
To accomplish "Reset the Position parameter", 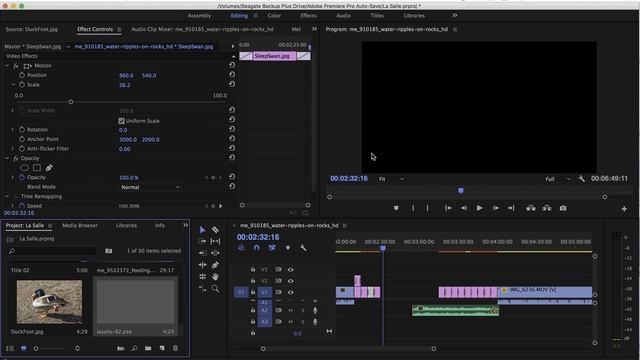I will [232, 75].
